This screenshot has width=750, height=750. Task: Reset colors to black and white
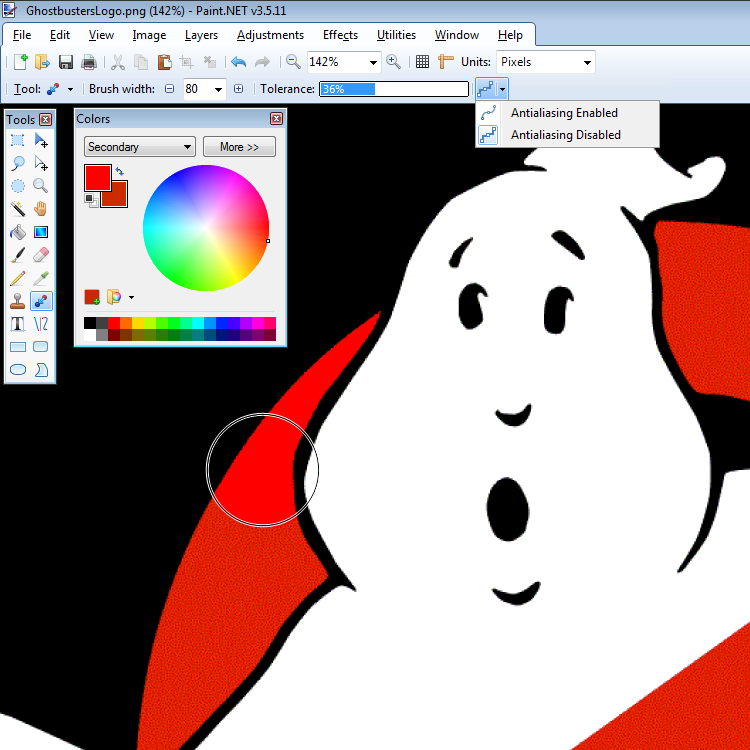point(90,200)
